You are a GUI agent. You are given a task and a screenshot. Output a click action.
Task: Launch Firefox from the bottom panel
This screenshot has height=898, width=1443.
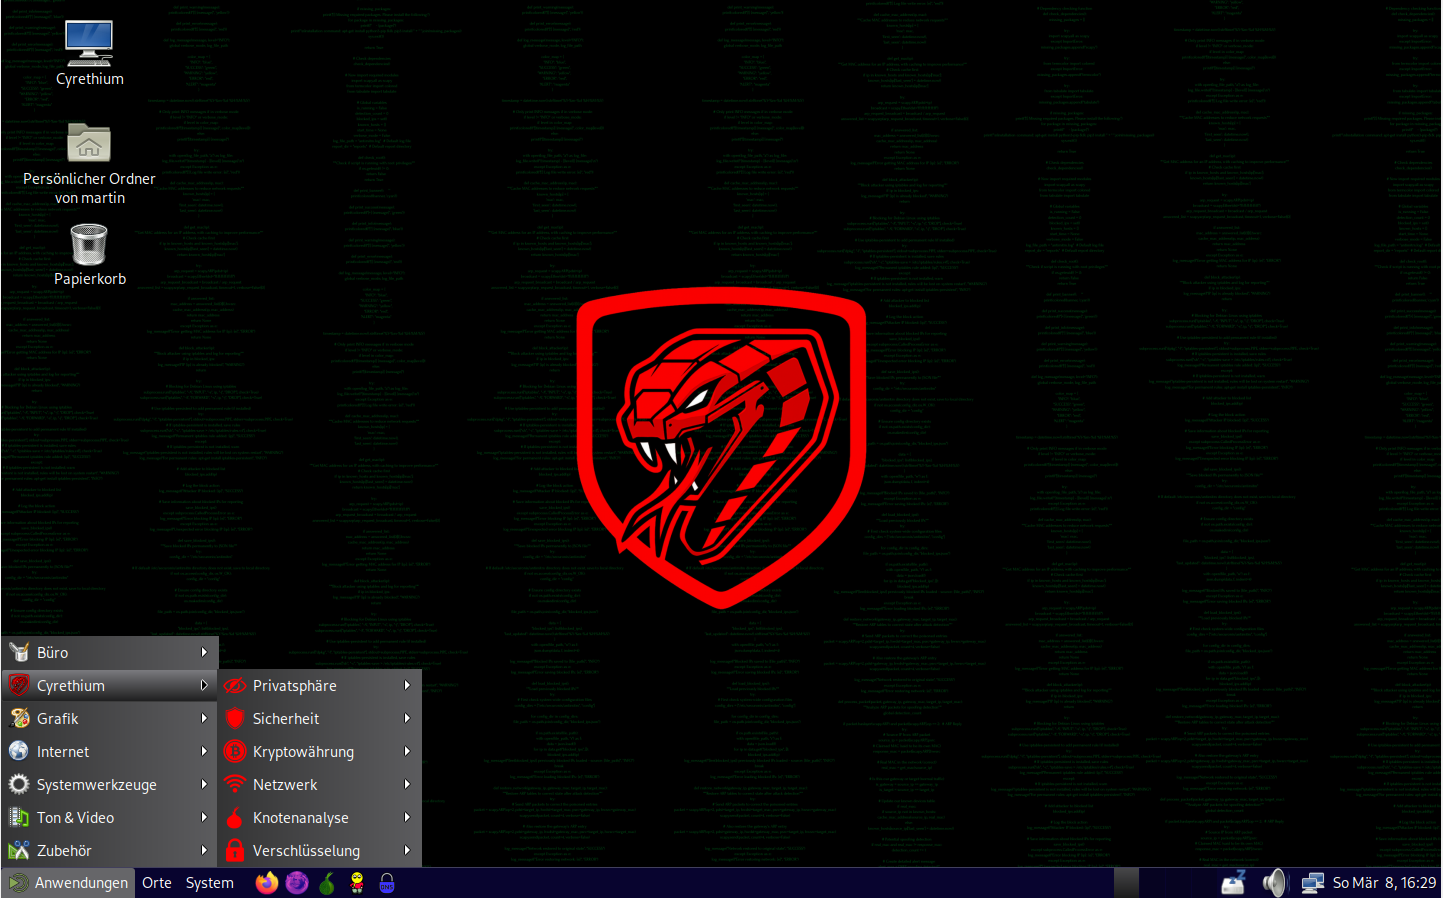(266, 883)
